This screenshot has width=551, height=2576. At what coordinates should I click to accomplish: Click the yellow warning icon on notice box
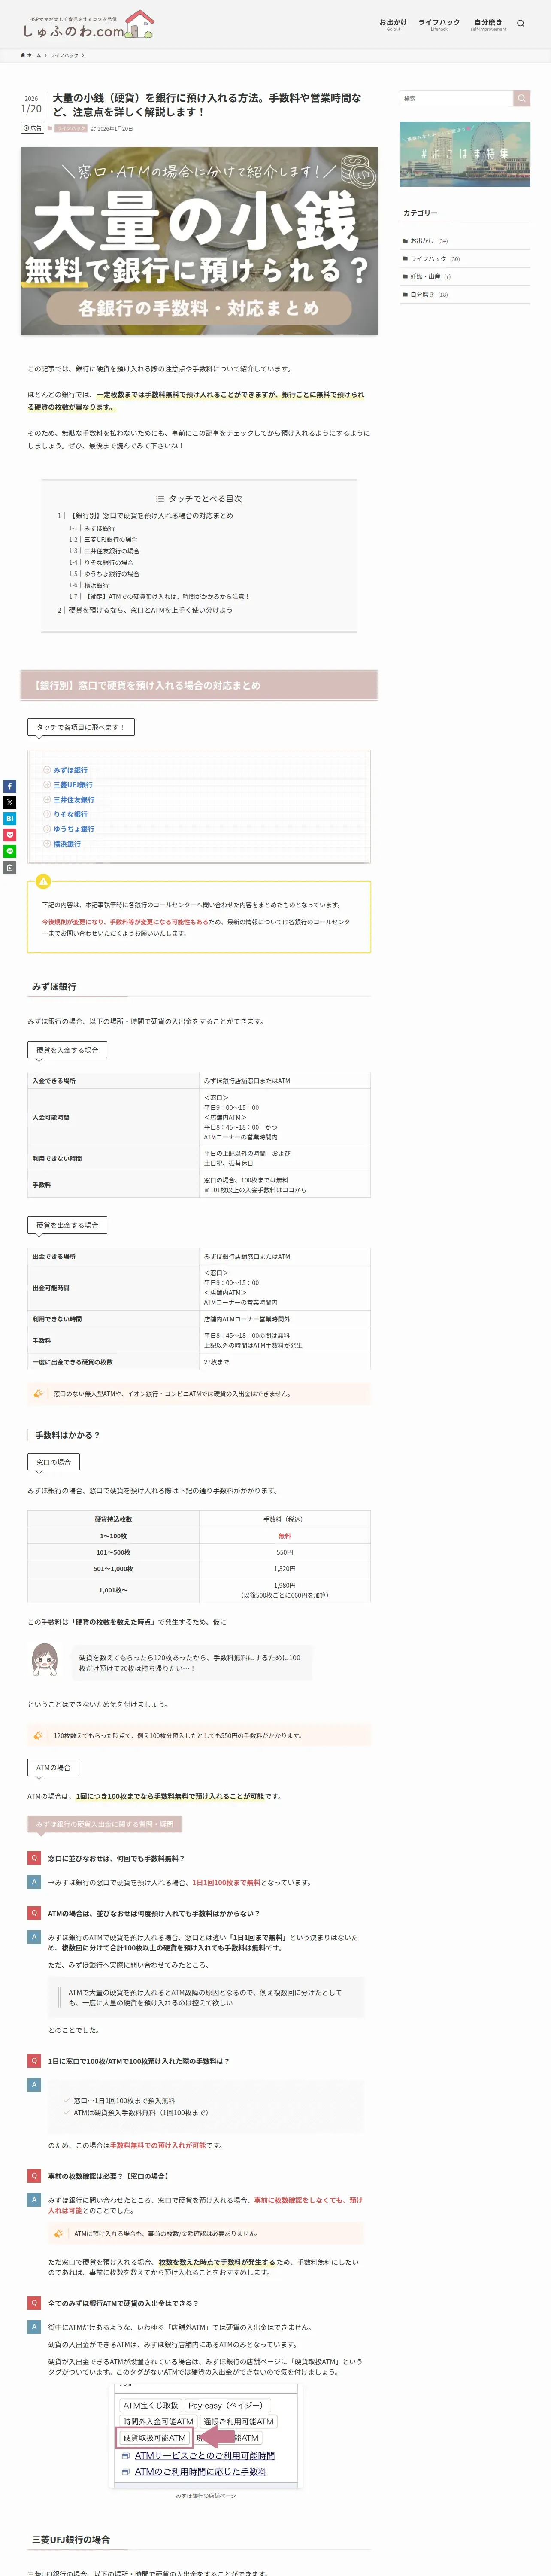pos(43,881)
